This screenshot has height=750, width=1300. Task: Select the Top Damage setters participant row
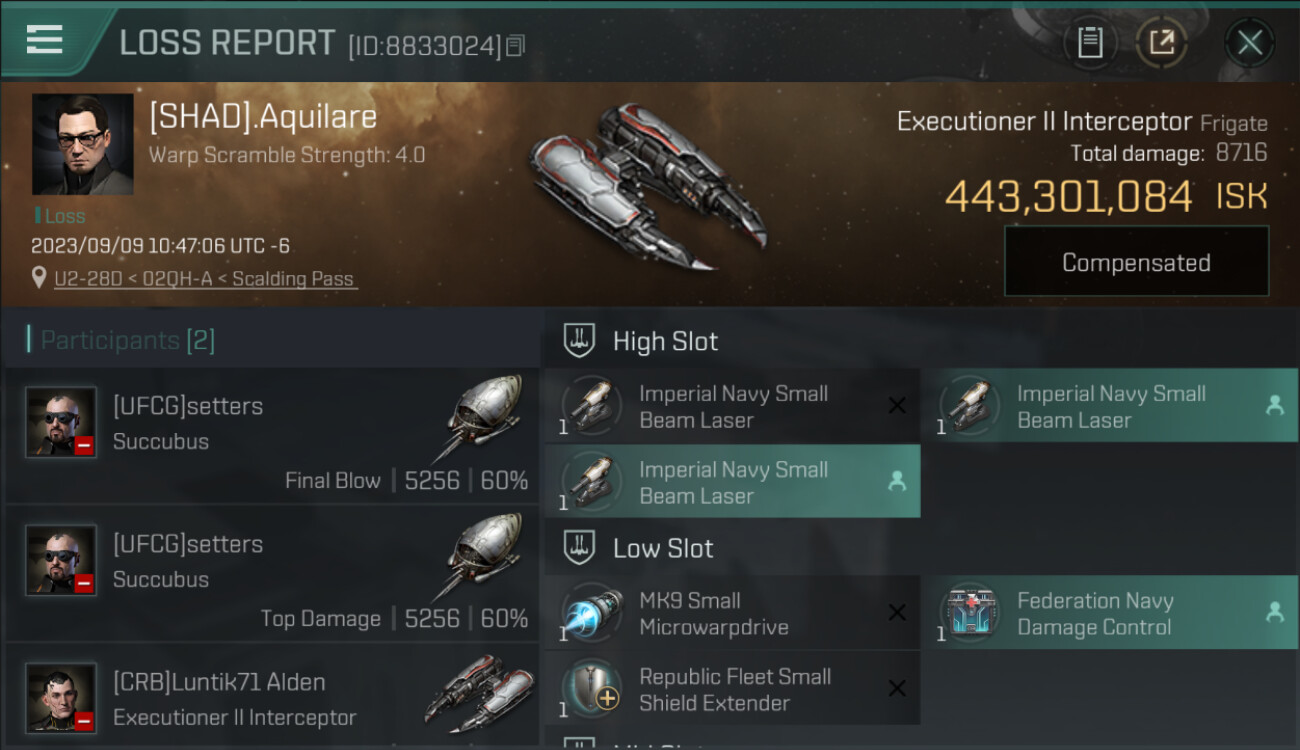point(272,573)
